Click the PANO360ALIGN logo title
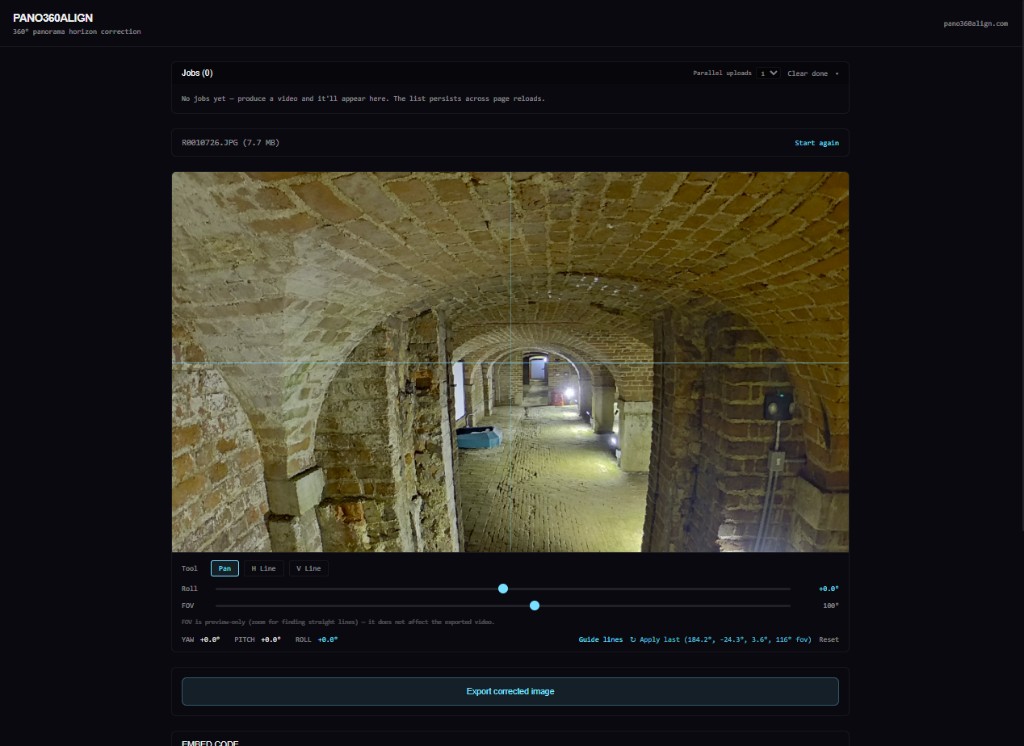 53,18
